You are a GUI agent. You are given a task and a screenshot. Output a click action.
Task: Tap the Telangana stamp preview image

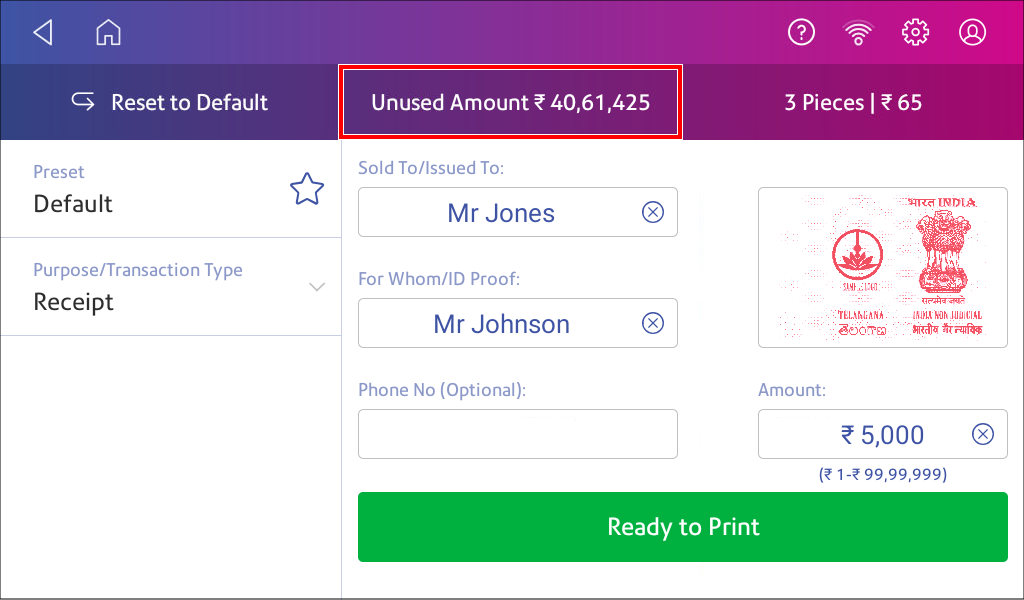coord(882,268)
